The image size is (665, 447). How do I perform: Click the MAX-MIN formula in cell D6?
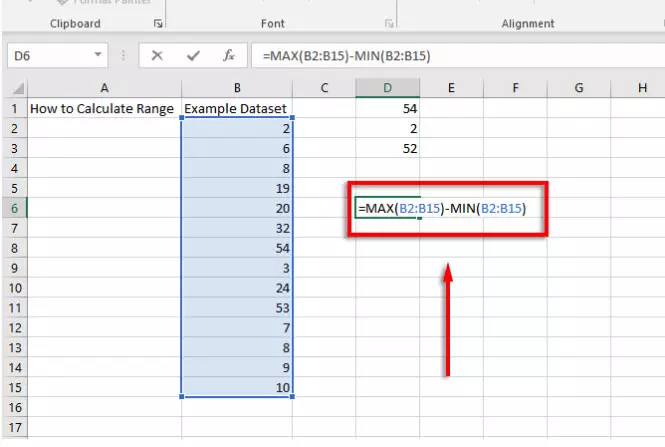(x=442, y=208)
